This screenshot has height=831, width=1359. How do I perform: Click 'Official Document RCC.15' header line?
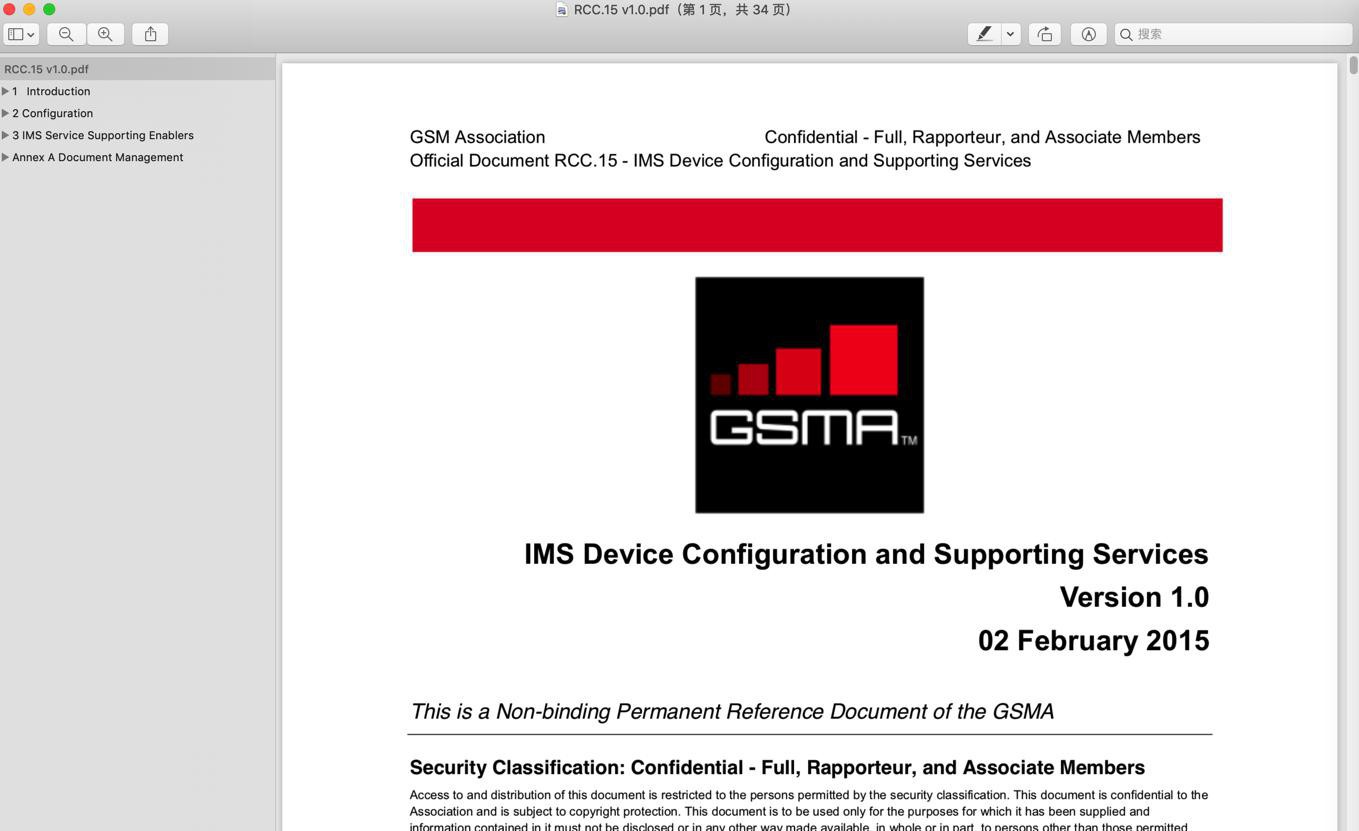point(720,161)
